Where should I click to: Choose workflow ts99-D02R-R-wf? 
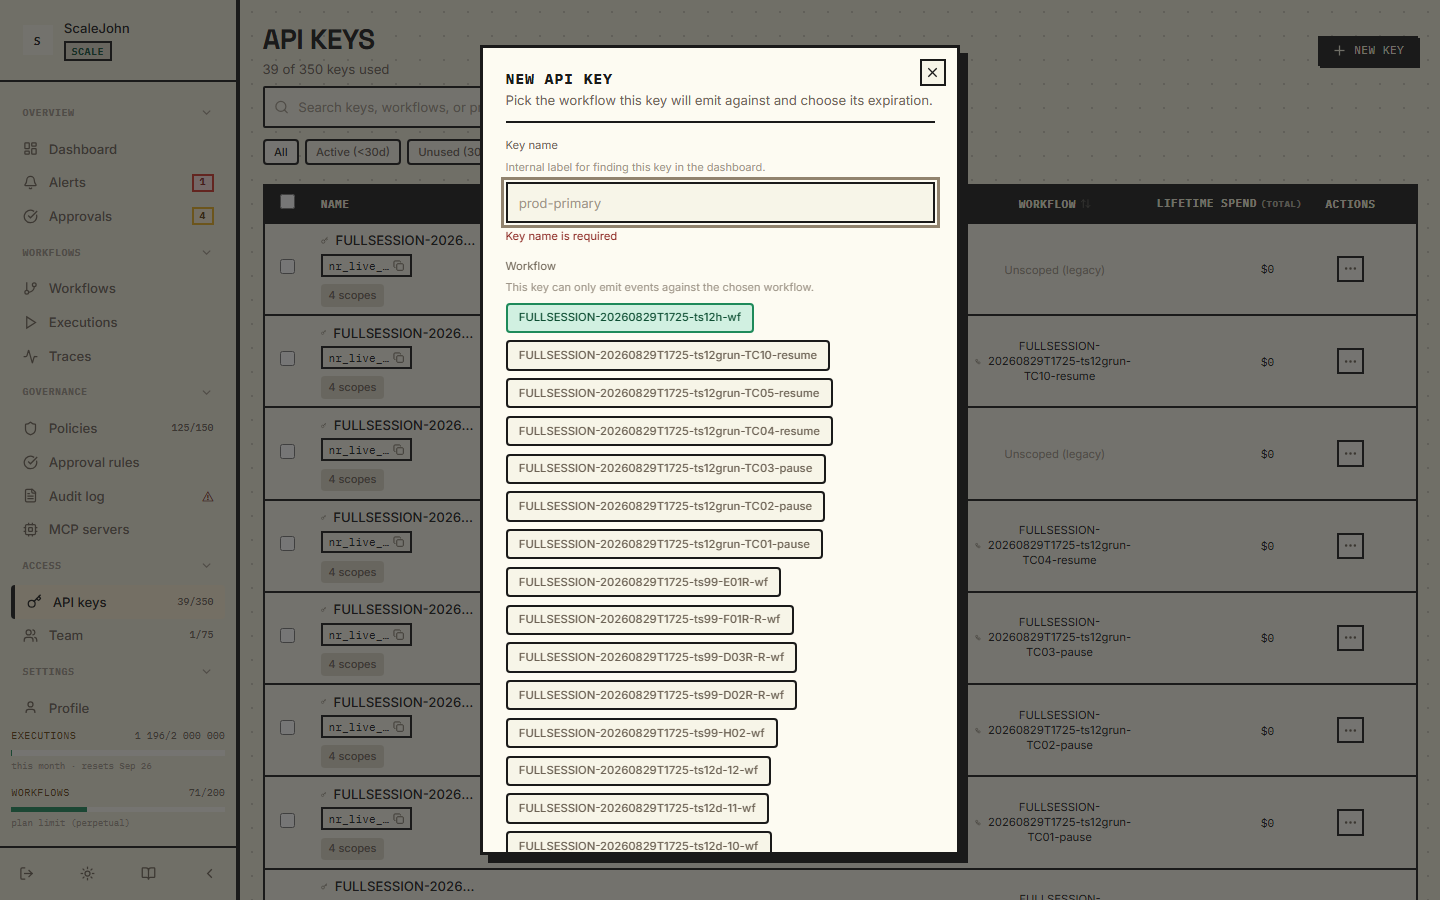click(651, 695)
